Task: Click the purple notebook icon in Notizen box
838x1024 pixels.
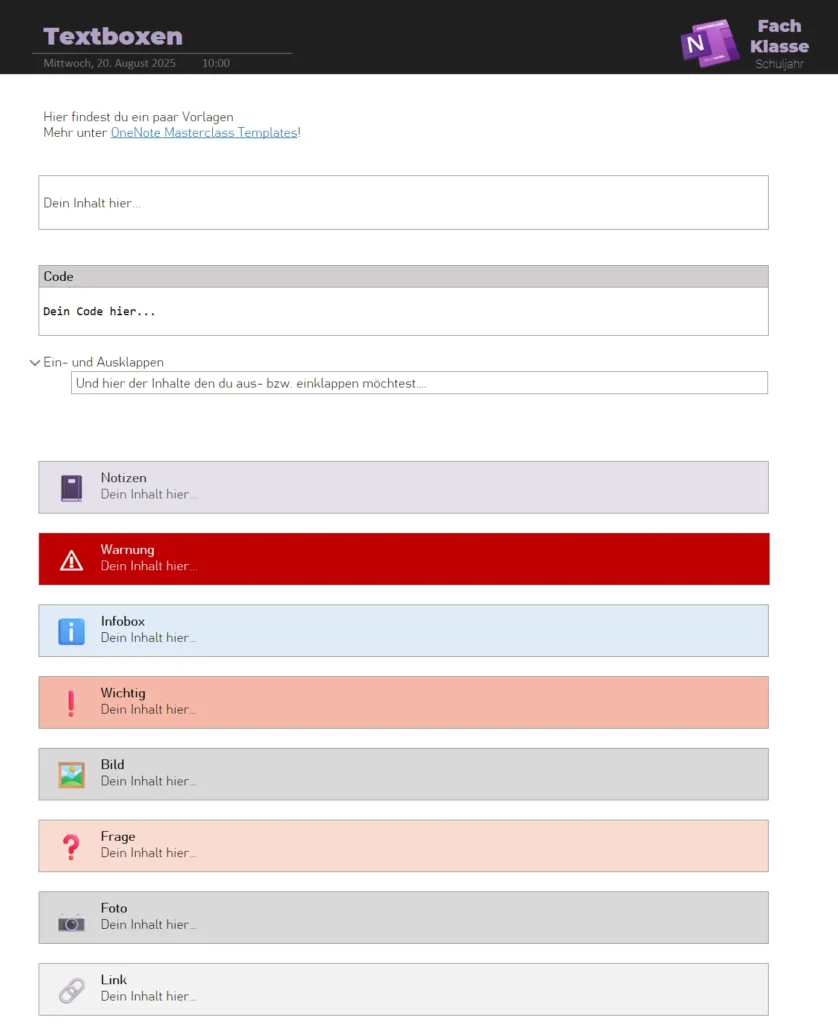Action: (71, 488)
